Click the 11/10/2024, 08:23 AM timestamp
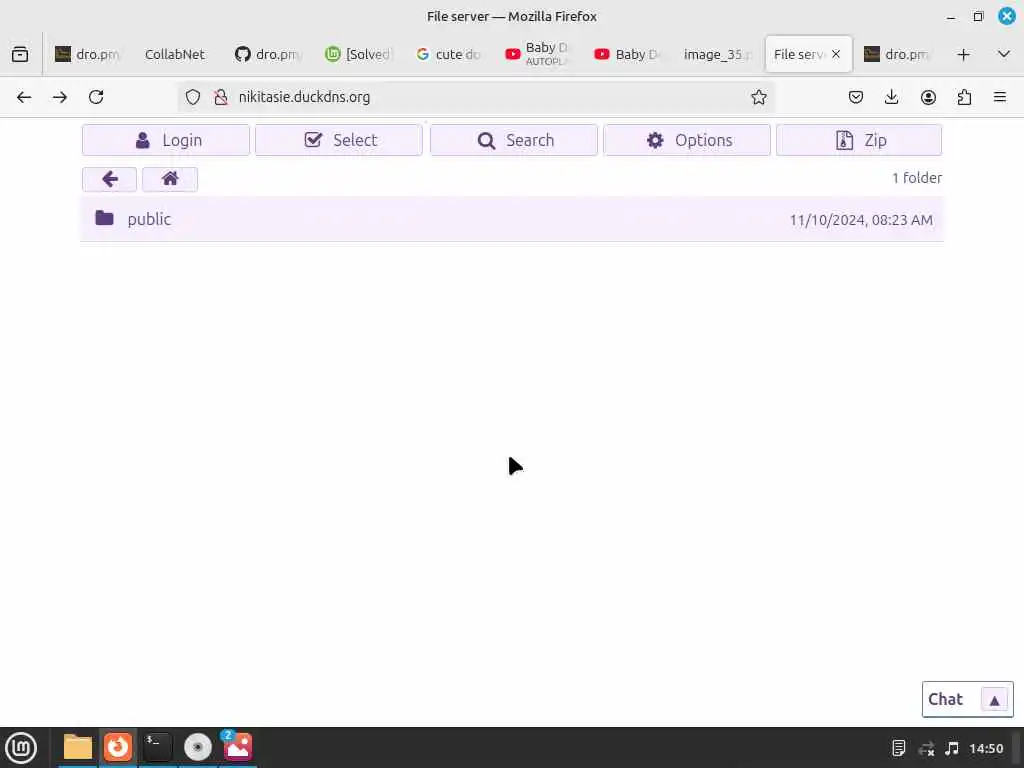 (861, 220)
